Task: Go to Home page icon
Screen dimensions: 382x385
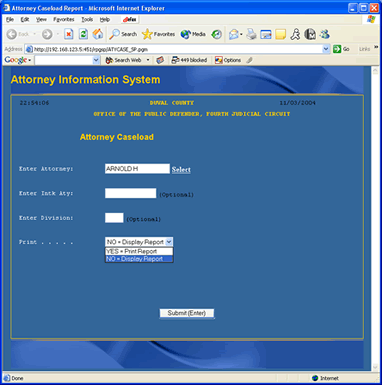Action: [98, 34]
